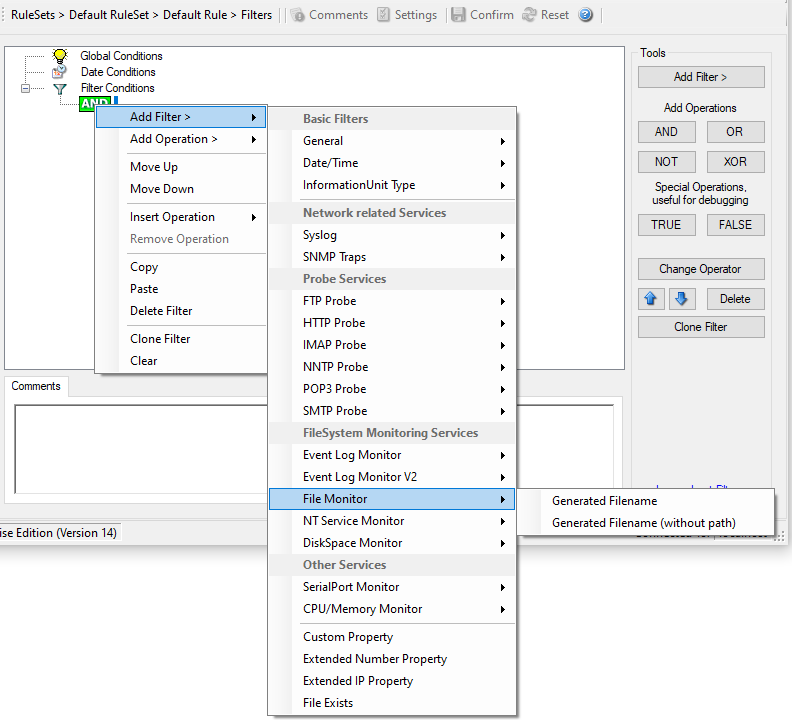792x720 pixels.
Task: Select the File Exists filter
Action: [328, 703]
